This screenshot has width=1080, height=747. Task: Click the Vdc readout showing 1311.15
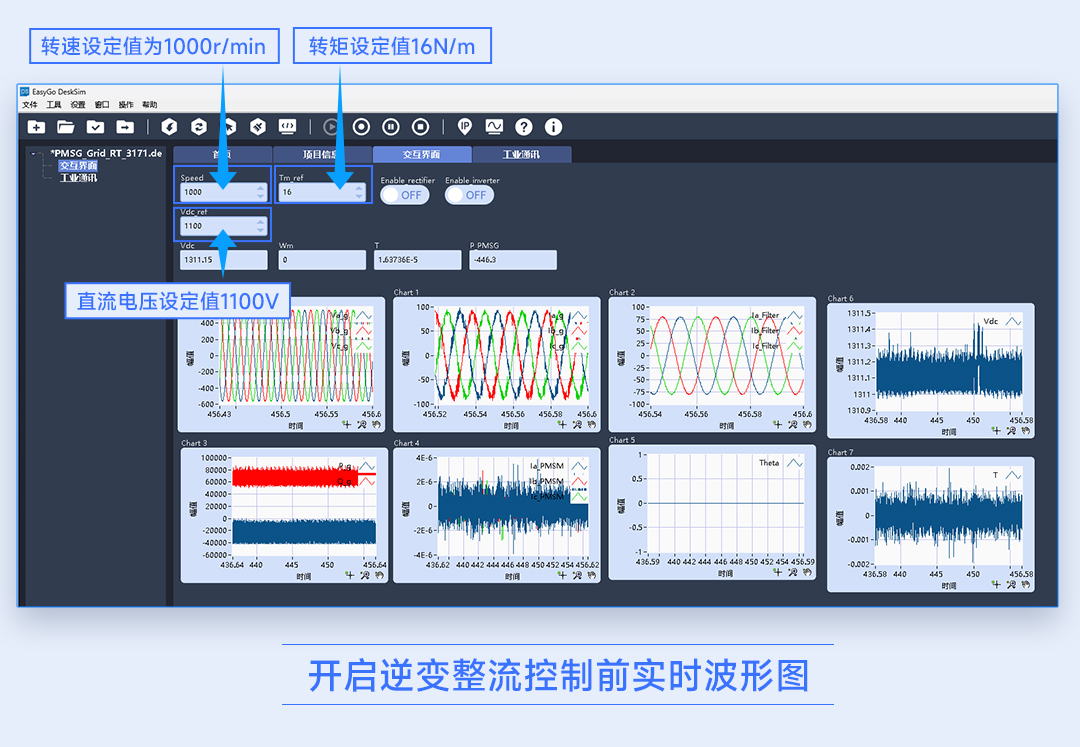222,260
